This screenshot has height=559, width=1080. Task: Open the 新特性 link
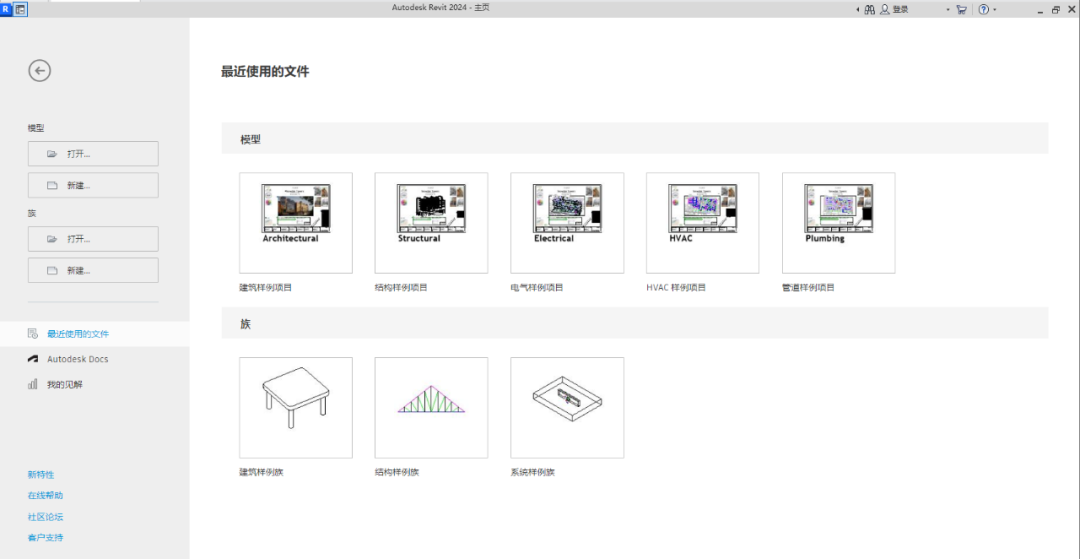coord(41,474)
